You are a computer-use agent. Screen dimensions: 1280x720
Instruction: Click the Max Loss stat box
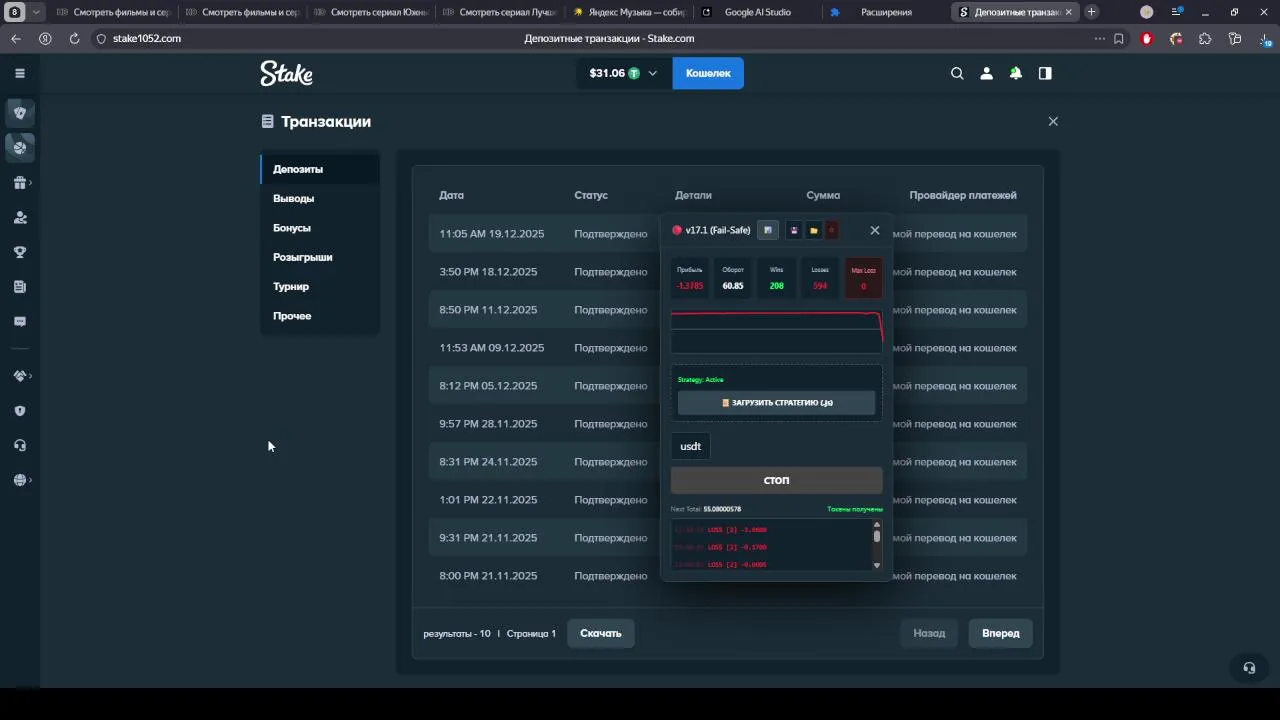863,278
